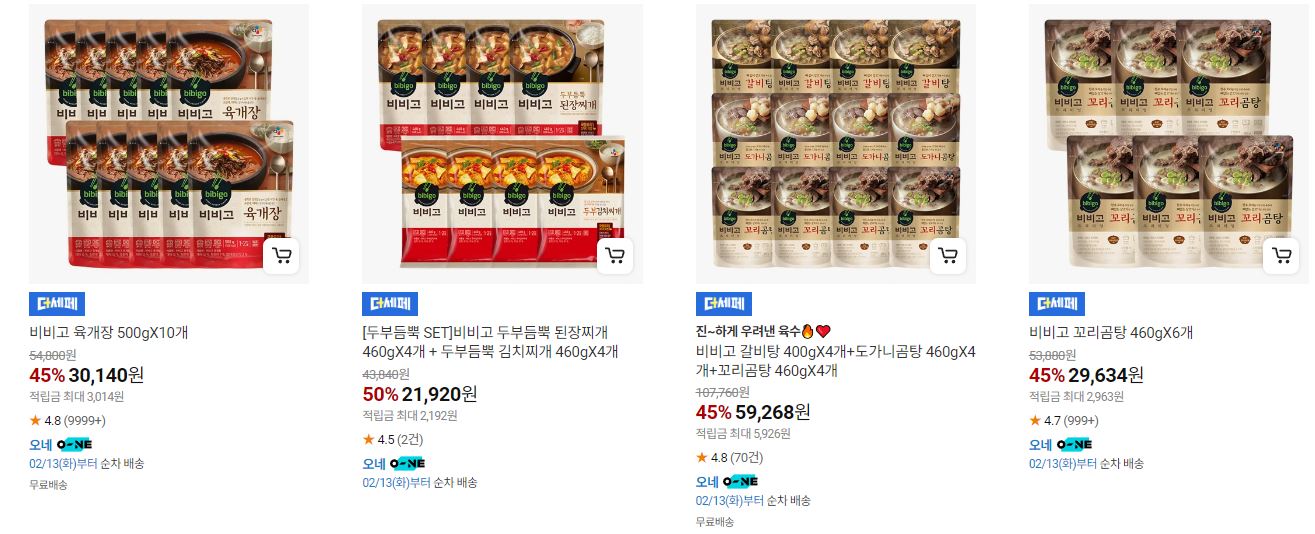Open the Yukgaejang product image
Image resolution: width=1315 pixels, height=534 pixels.
pyautogui.click(x=169, y=144)
